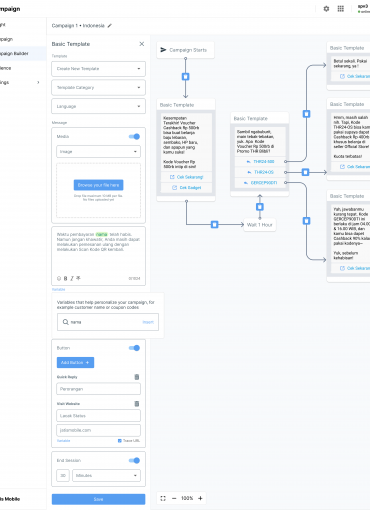Viewport: 370px width, 510px height.
Task: Click THR24-OS quick reply option
Action: [260, 172]
